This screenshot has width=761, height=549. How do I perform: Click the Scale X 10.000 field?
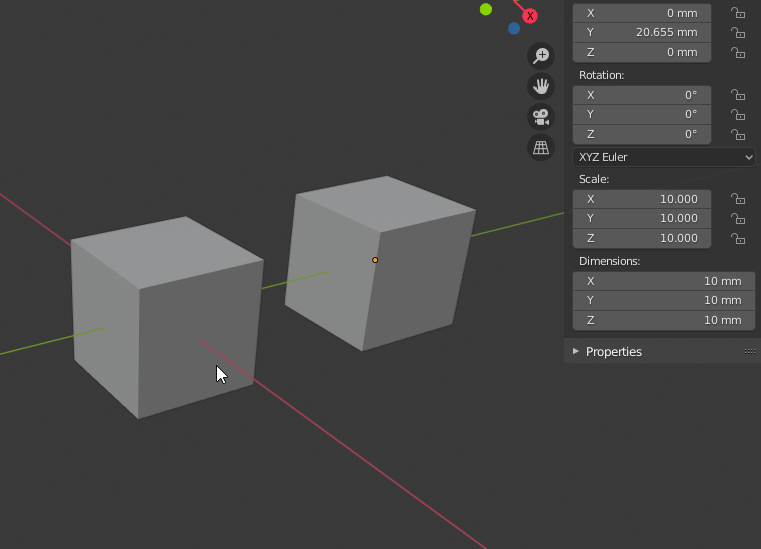(642, 199)
